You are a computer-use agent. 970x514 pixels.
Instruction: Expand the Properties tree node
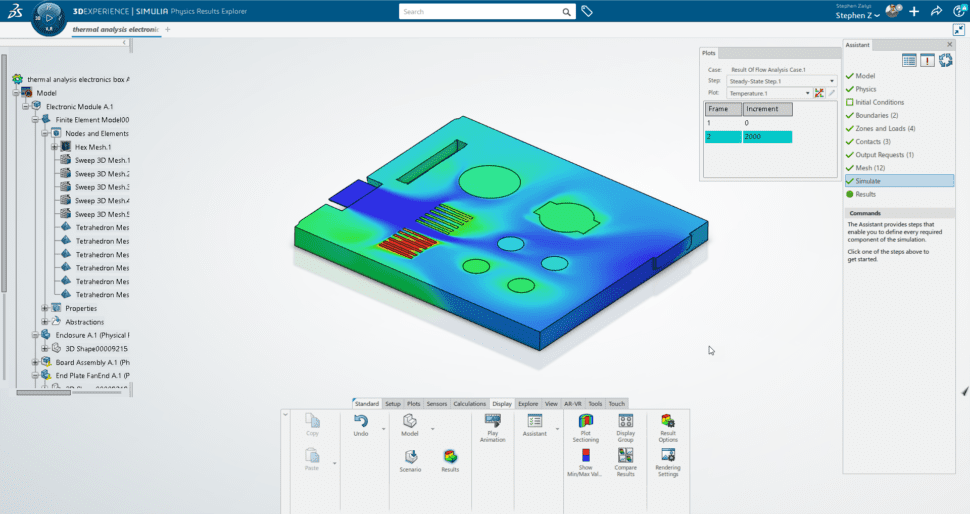(x=45, y=308)
